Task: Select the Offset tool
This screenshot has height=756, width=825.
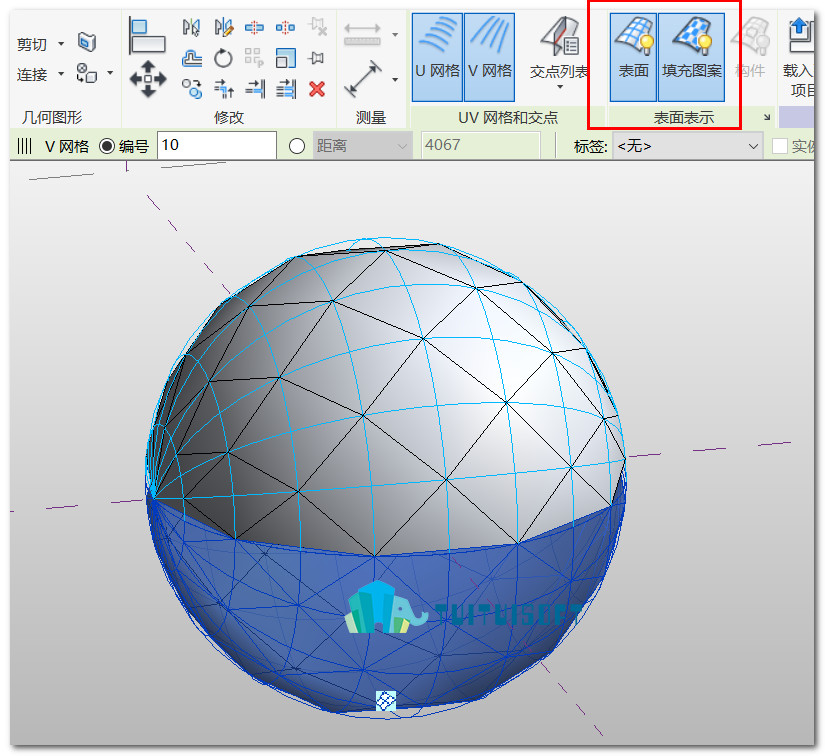Action: [x=192, y=58]
